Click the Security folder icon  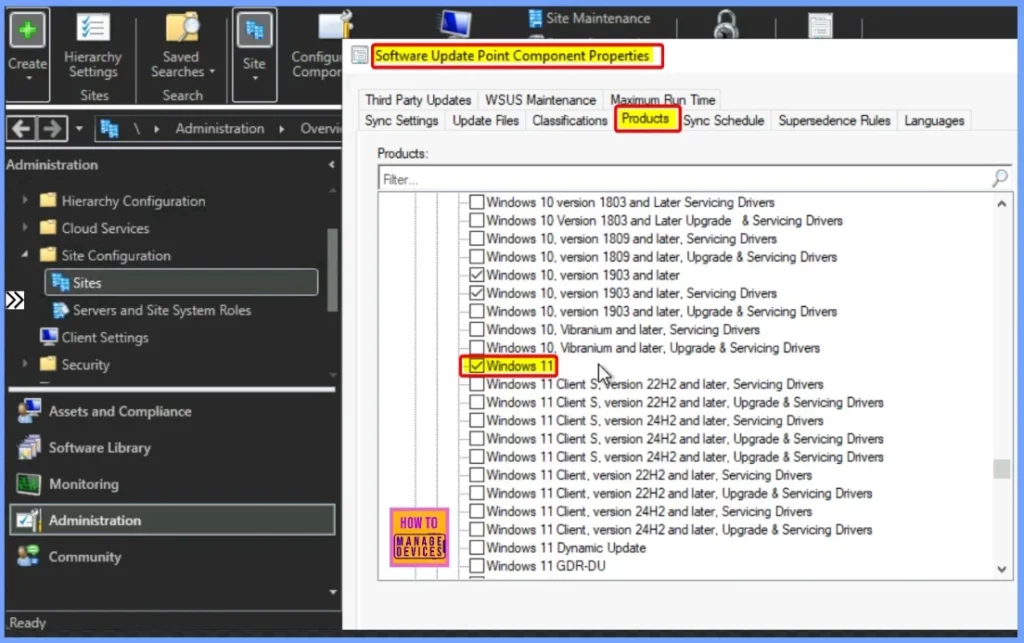(x=48, y=364)
